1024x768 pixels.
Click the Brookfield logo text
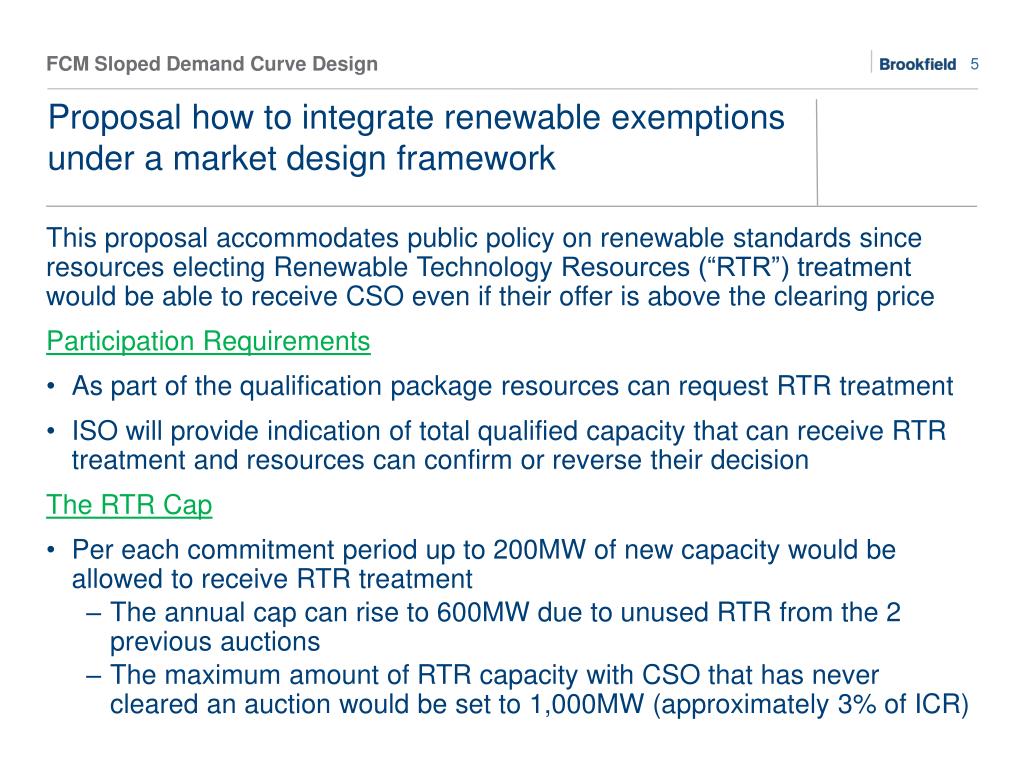click(917, 64)
